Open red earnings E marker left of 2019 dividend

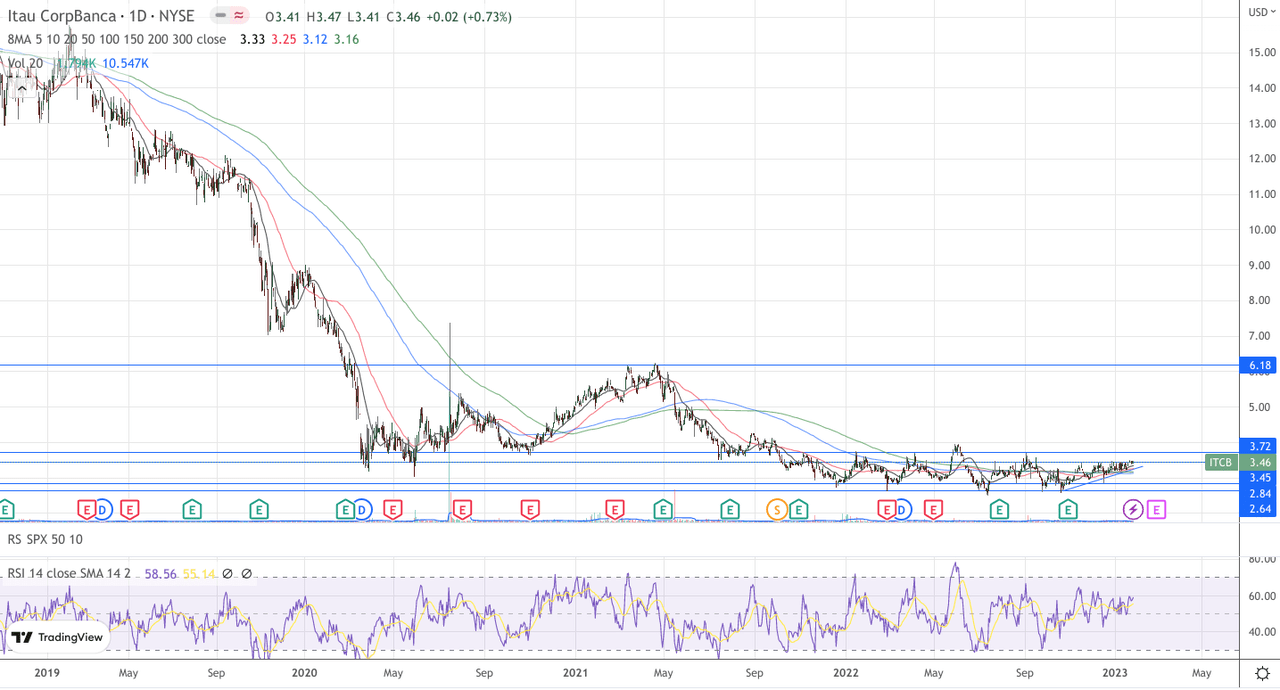point(86,510)
